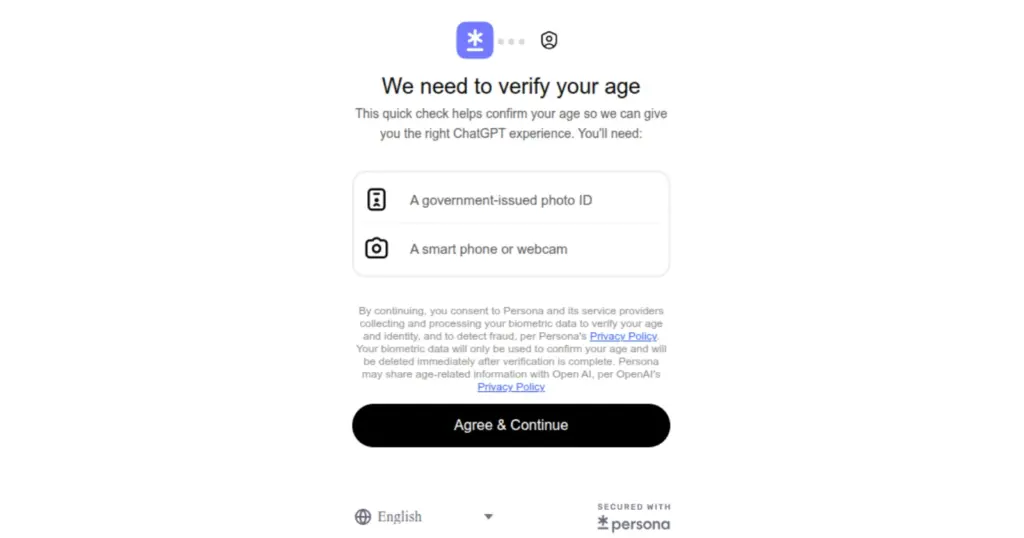Click the globe language icon
This screenshot has height=538, width=1024.
pos(363,517)
